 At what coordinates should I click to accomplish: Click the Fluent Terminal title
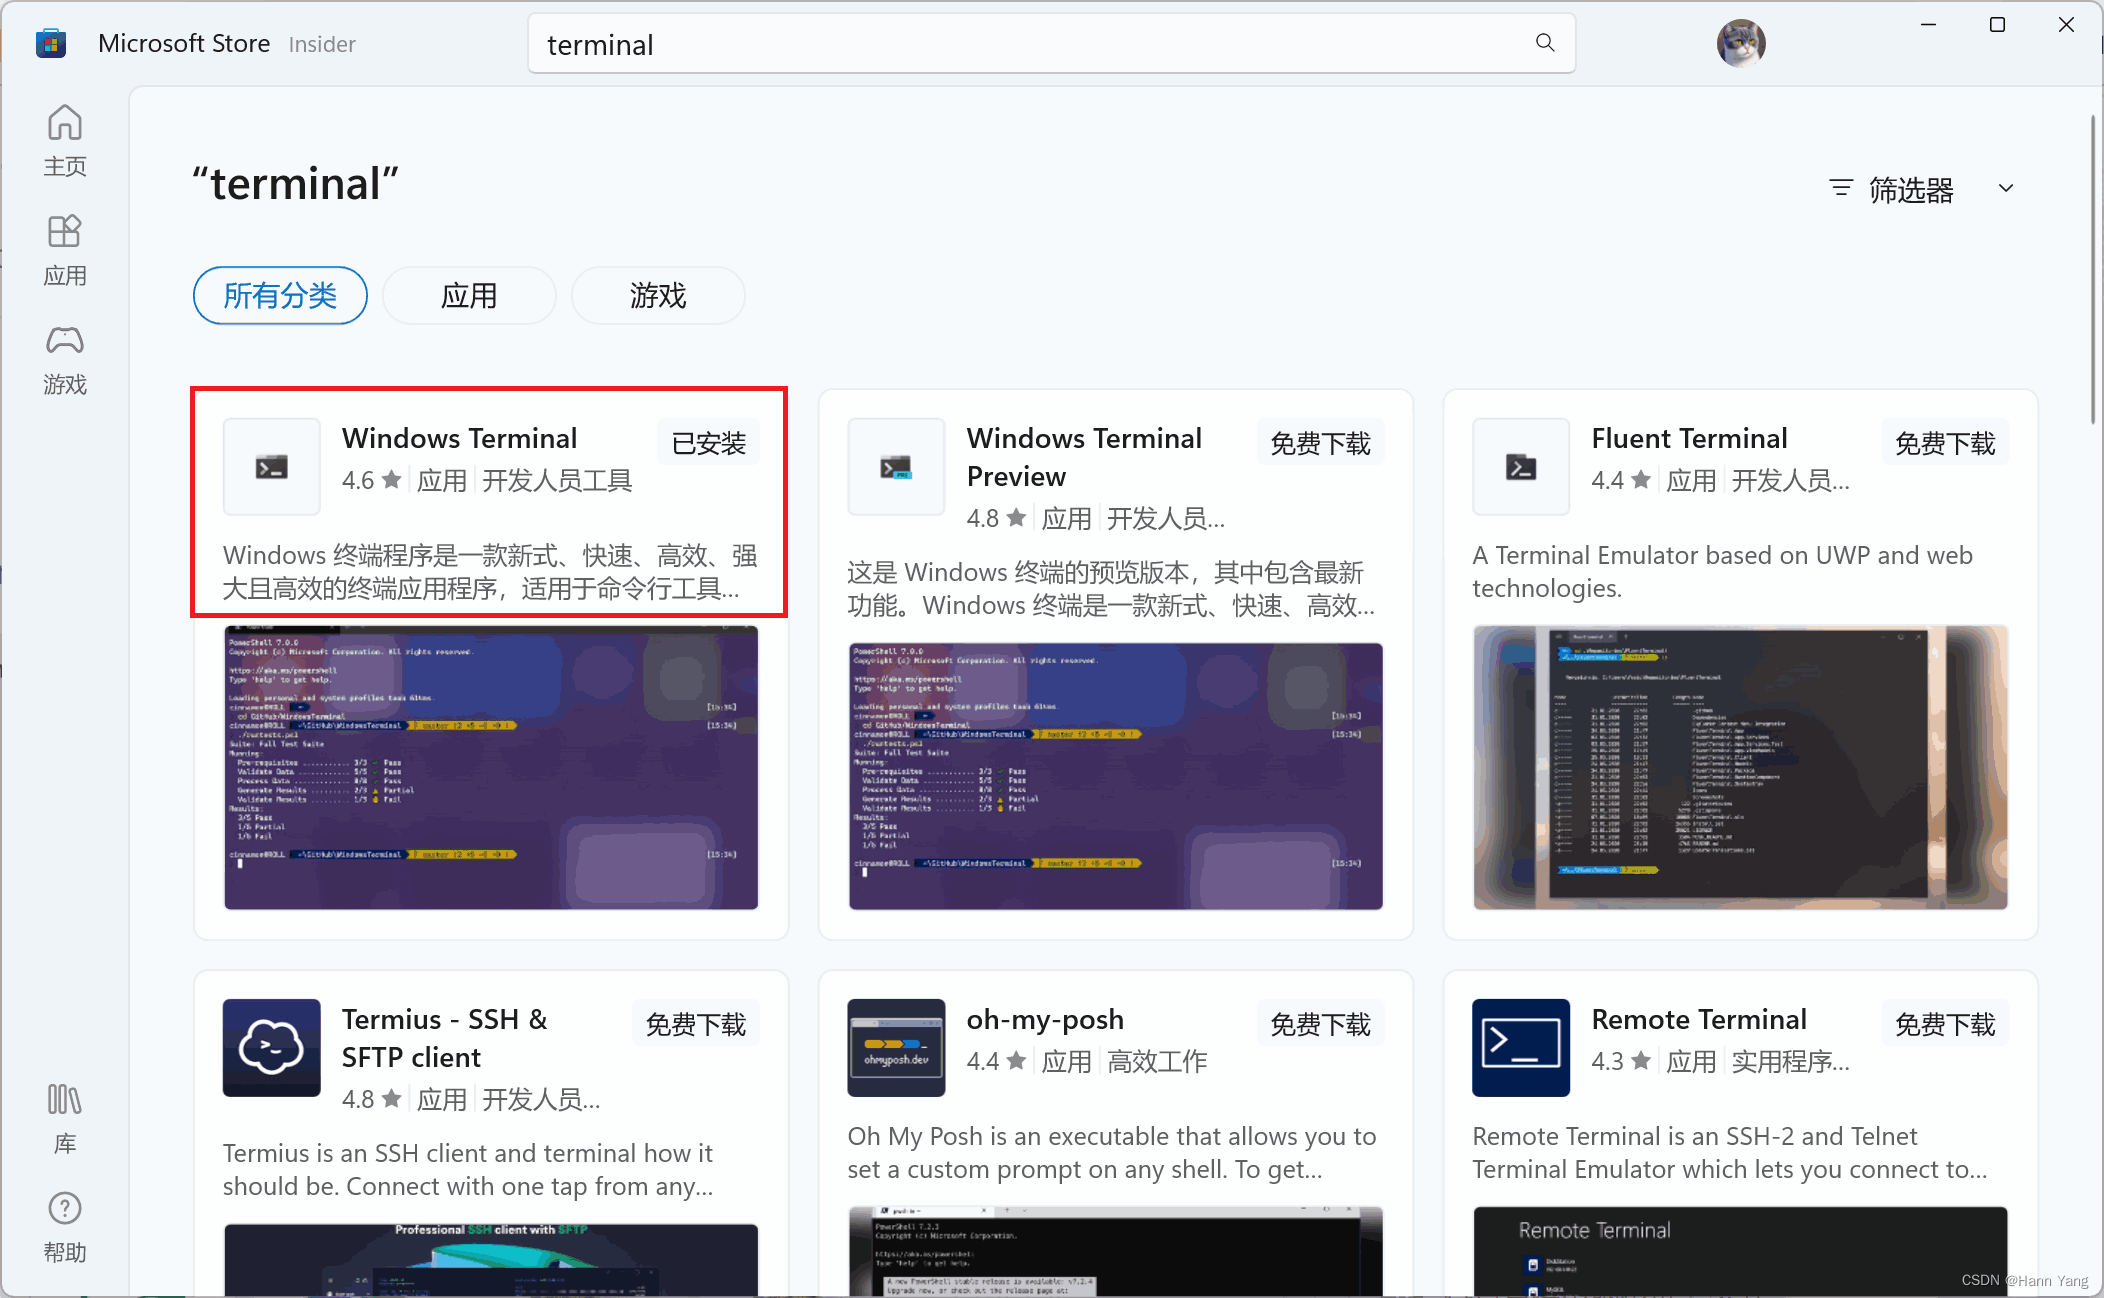[1689, 438]
